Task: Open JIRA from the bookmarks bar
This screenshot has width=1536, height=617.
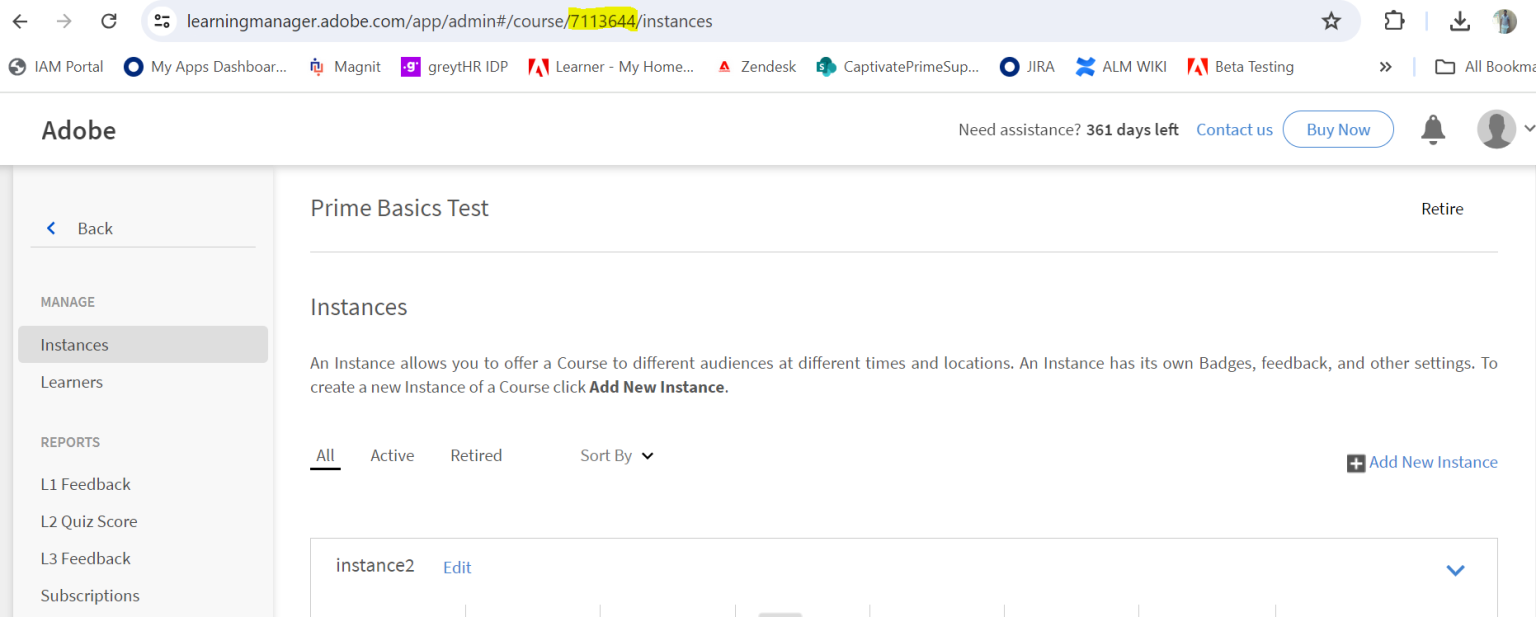Action: [1027, 66]
